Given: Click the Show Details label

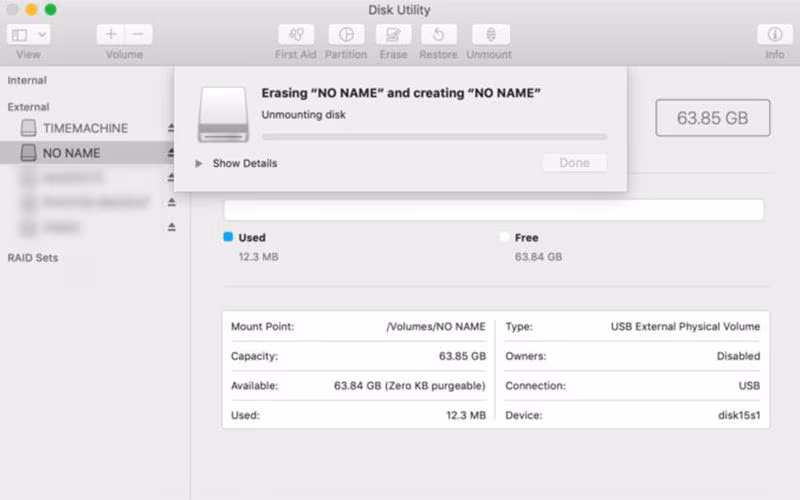Looking at the screenshot, I should [245, 163].
